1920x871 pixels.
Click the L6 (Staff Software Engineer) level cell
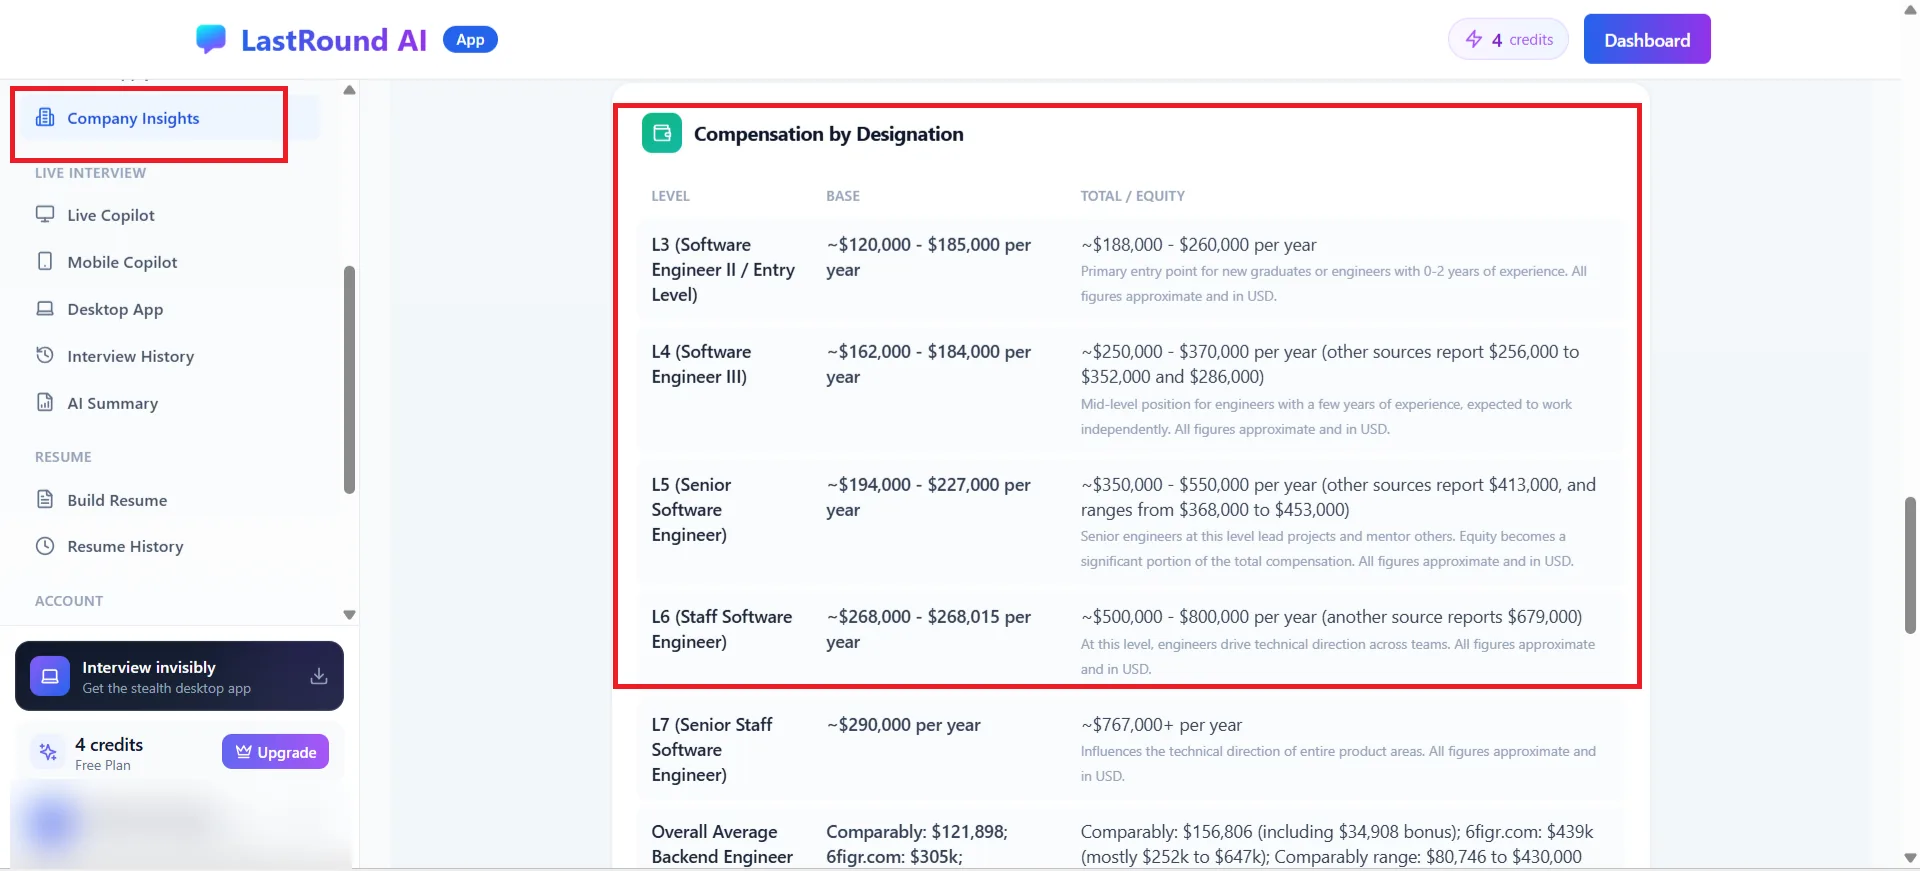pos(722,629)
